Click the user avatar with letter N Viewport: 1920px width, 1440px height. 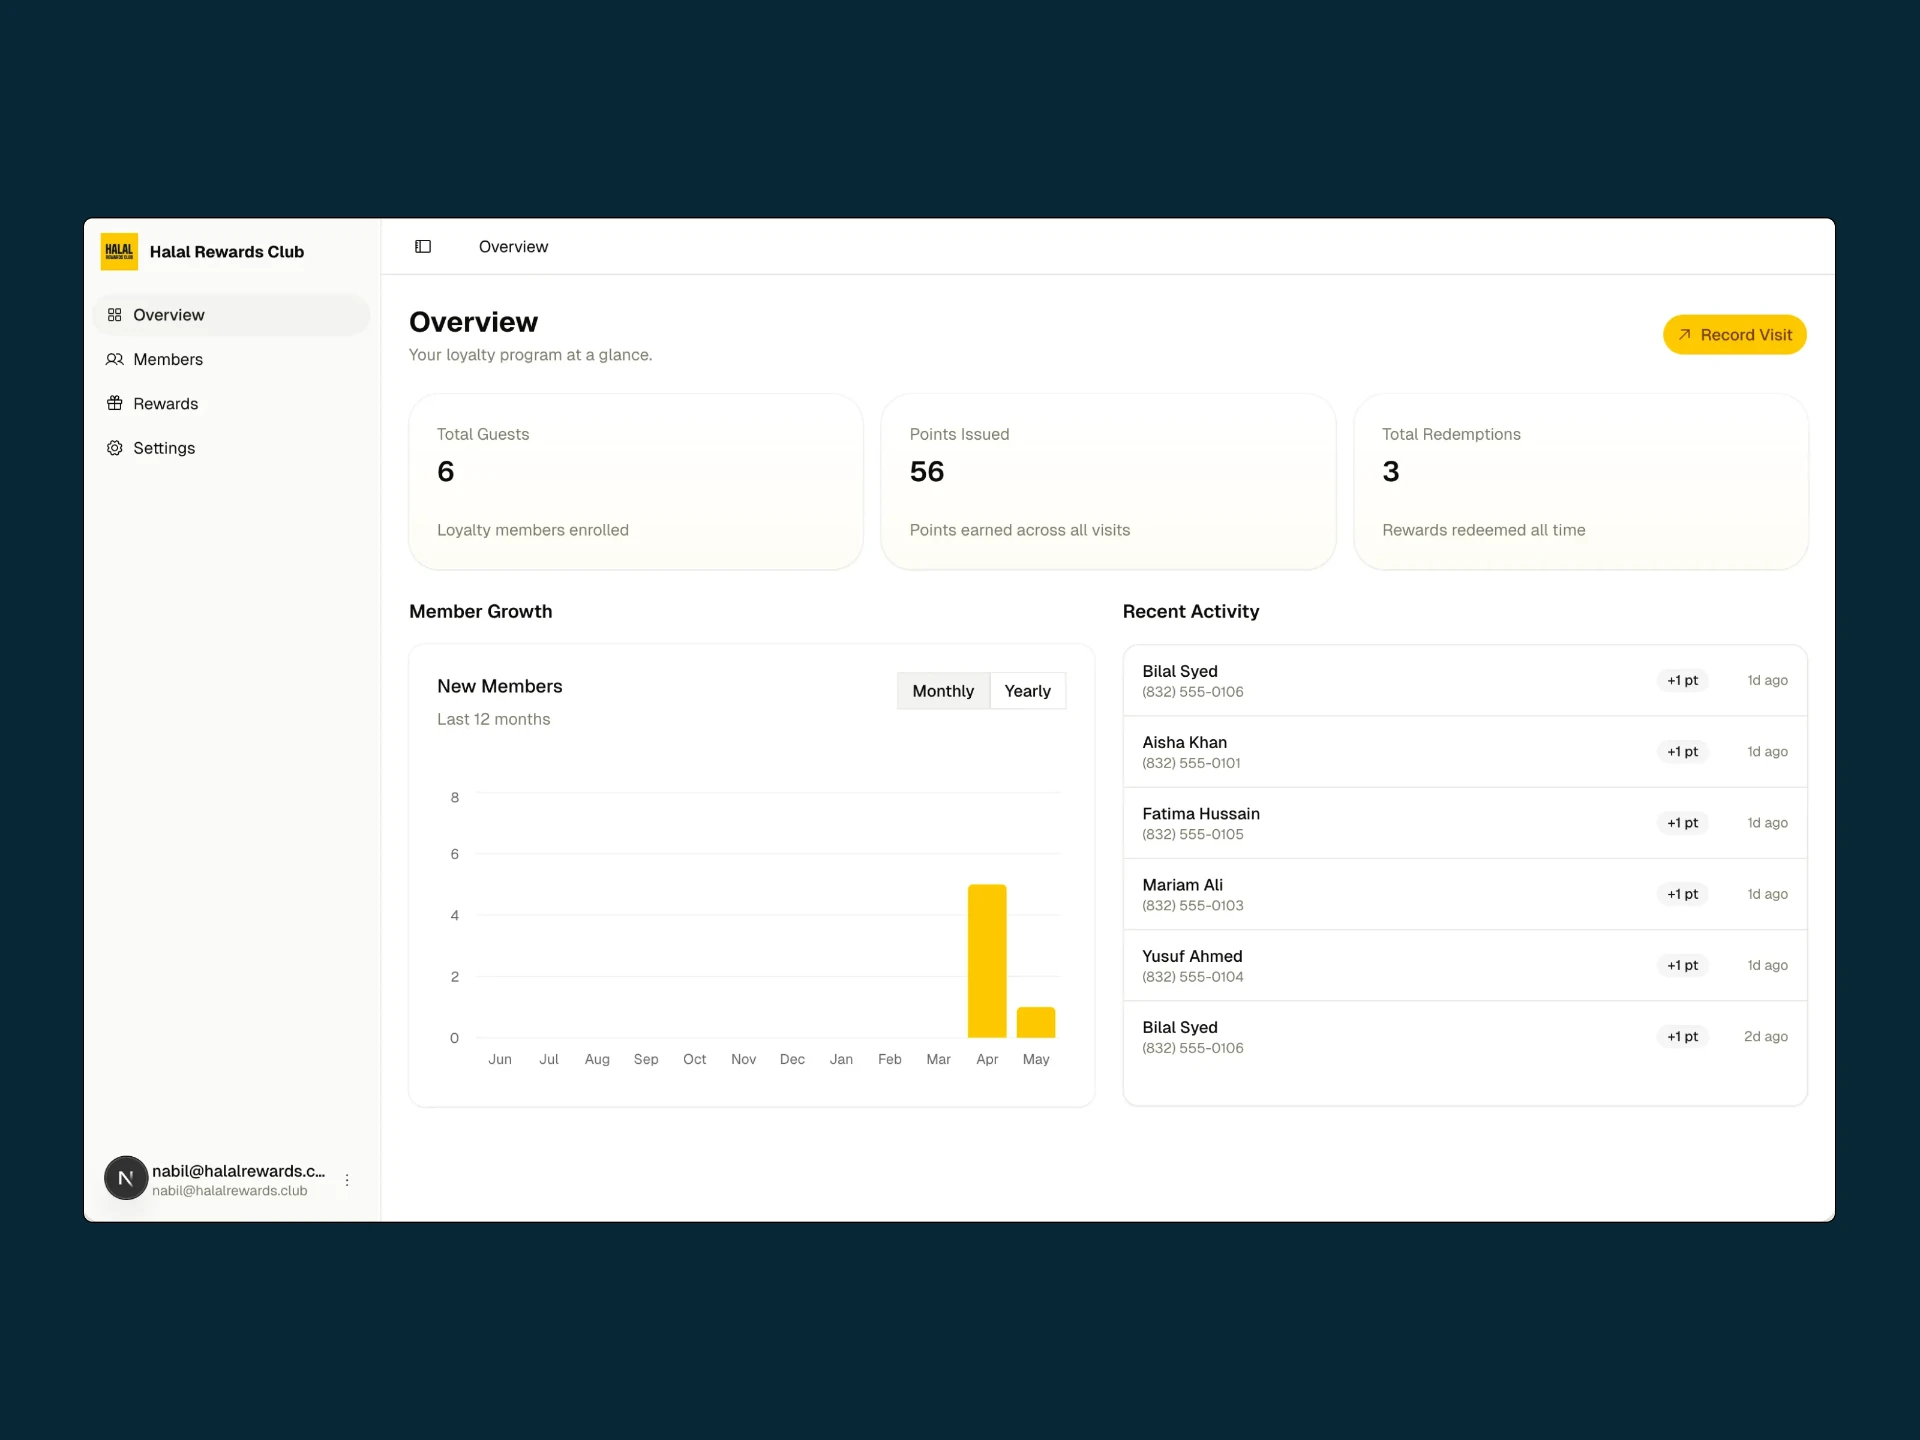(126, 1178)
